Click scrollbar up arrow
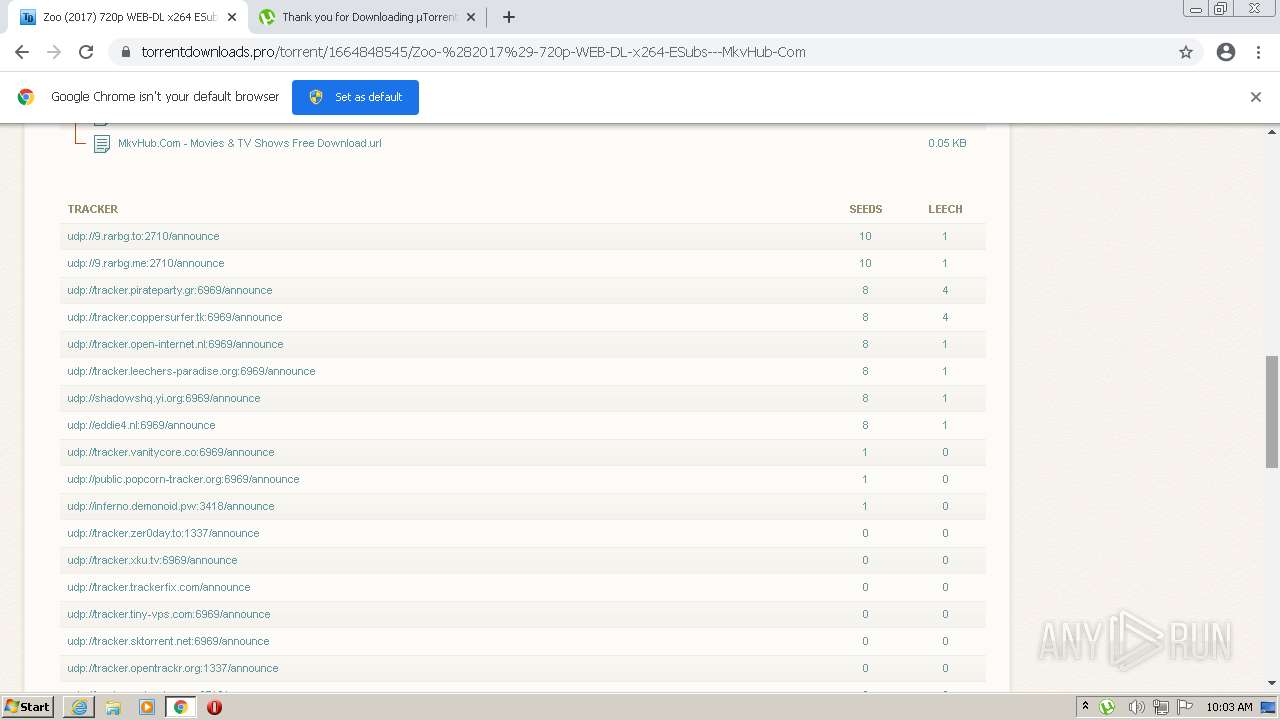Screen dimensions: 1280x720 pos(1272,131)
